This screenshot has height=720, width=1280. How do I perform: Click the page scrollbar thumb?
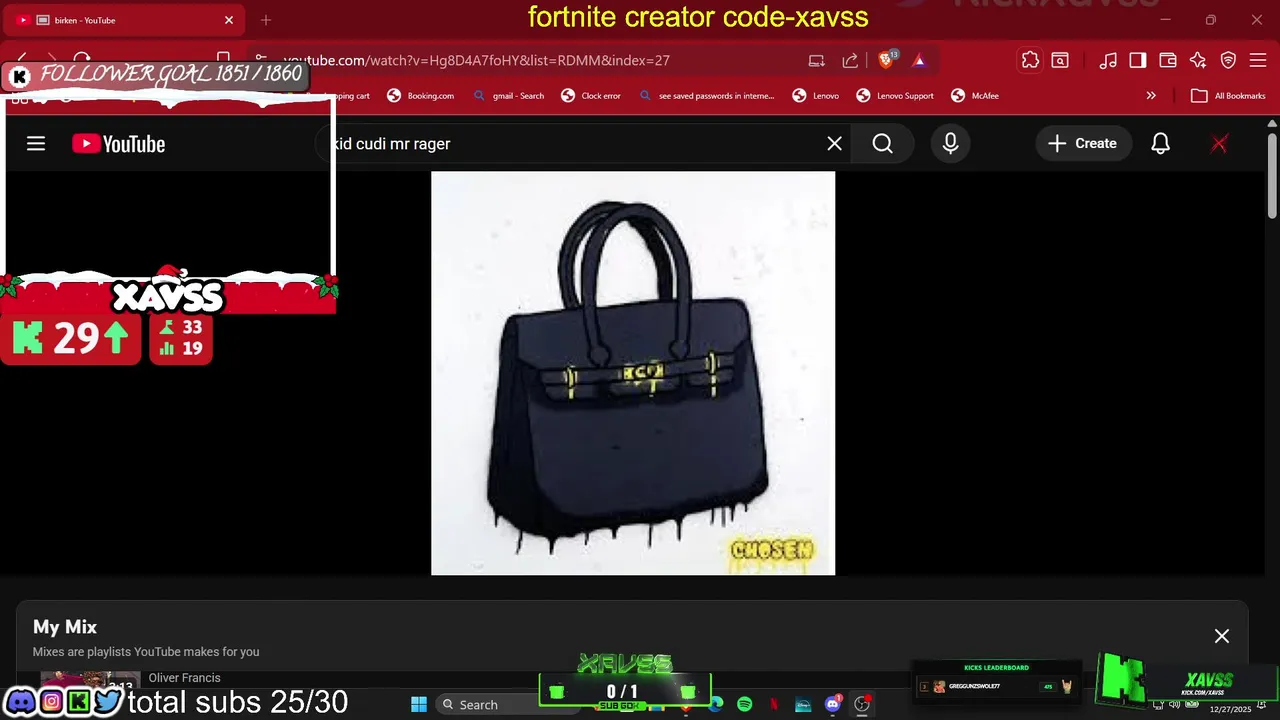[1272, 175]
